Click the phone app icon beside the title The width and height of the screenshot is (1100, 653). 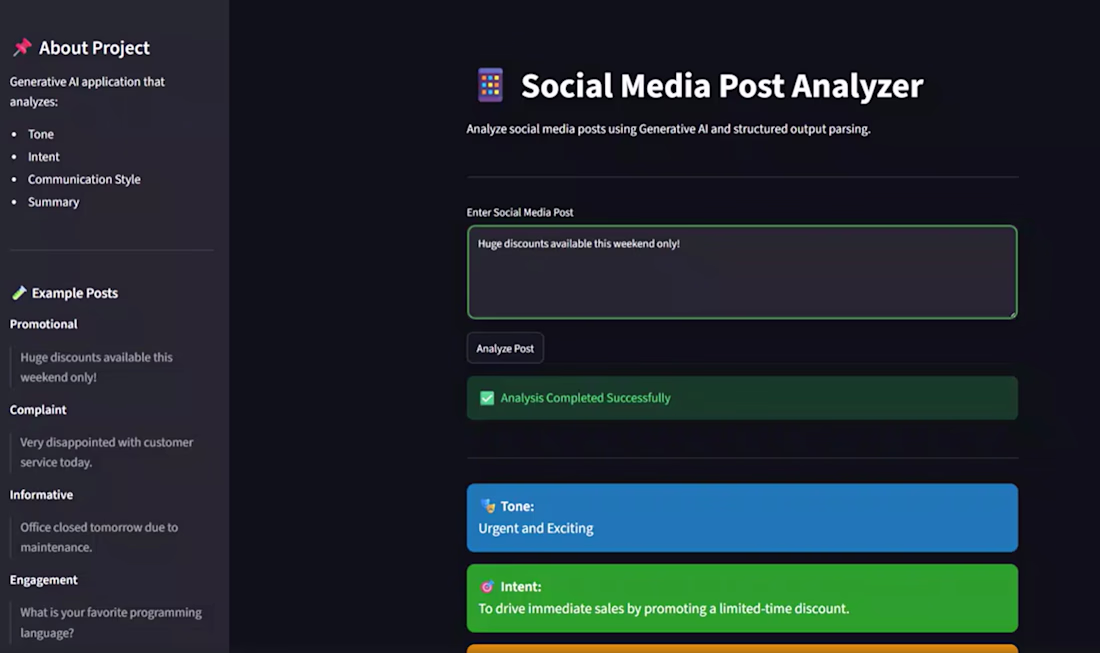click(x=490, y=86)
